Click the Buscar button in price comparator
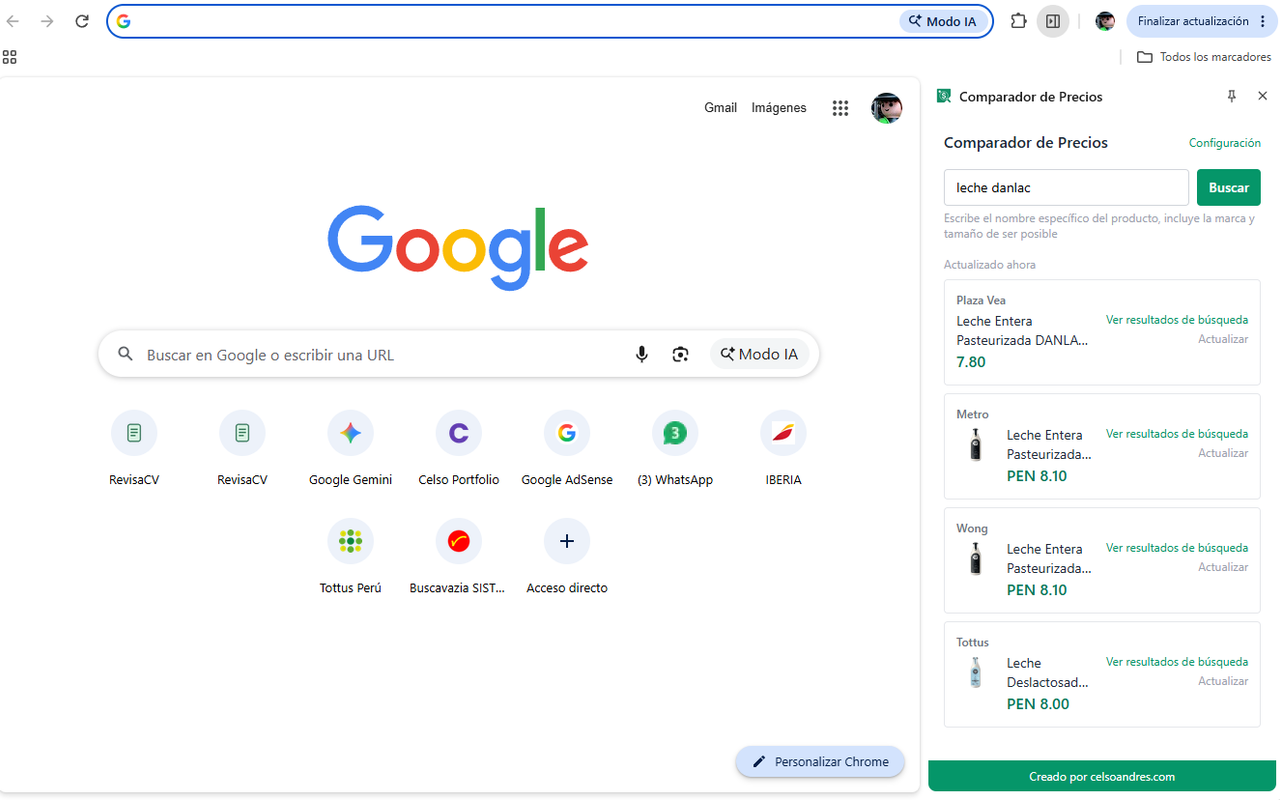 [1229, 188]
